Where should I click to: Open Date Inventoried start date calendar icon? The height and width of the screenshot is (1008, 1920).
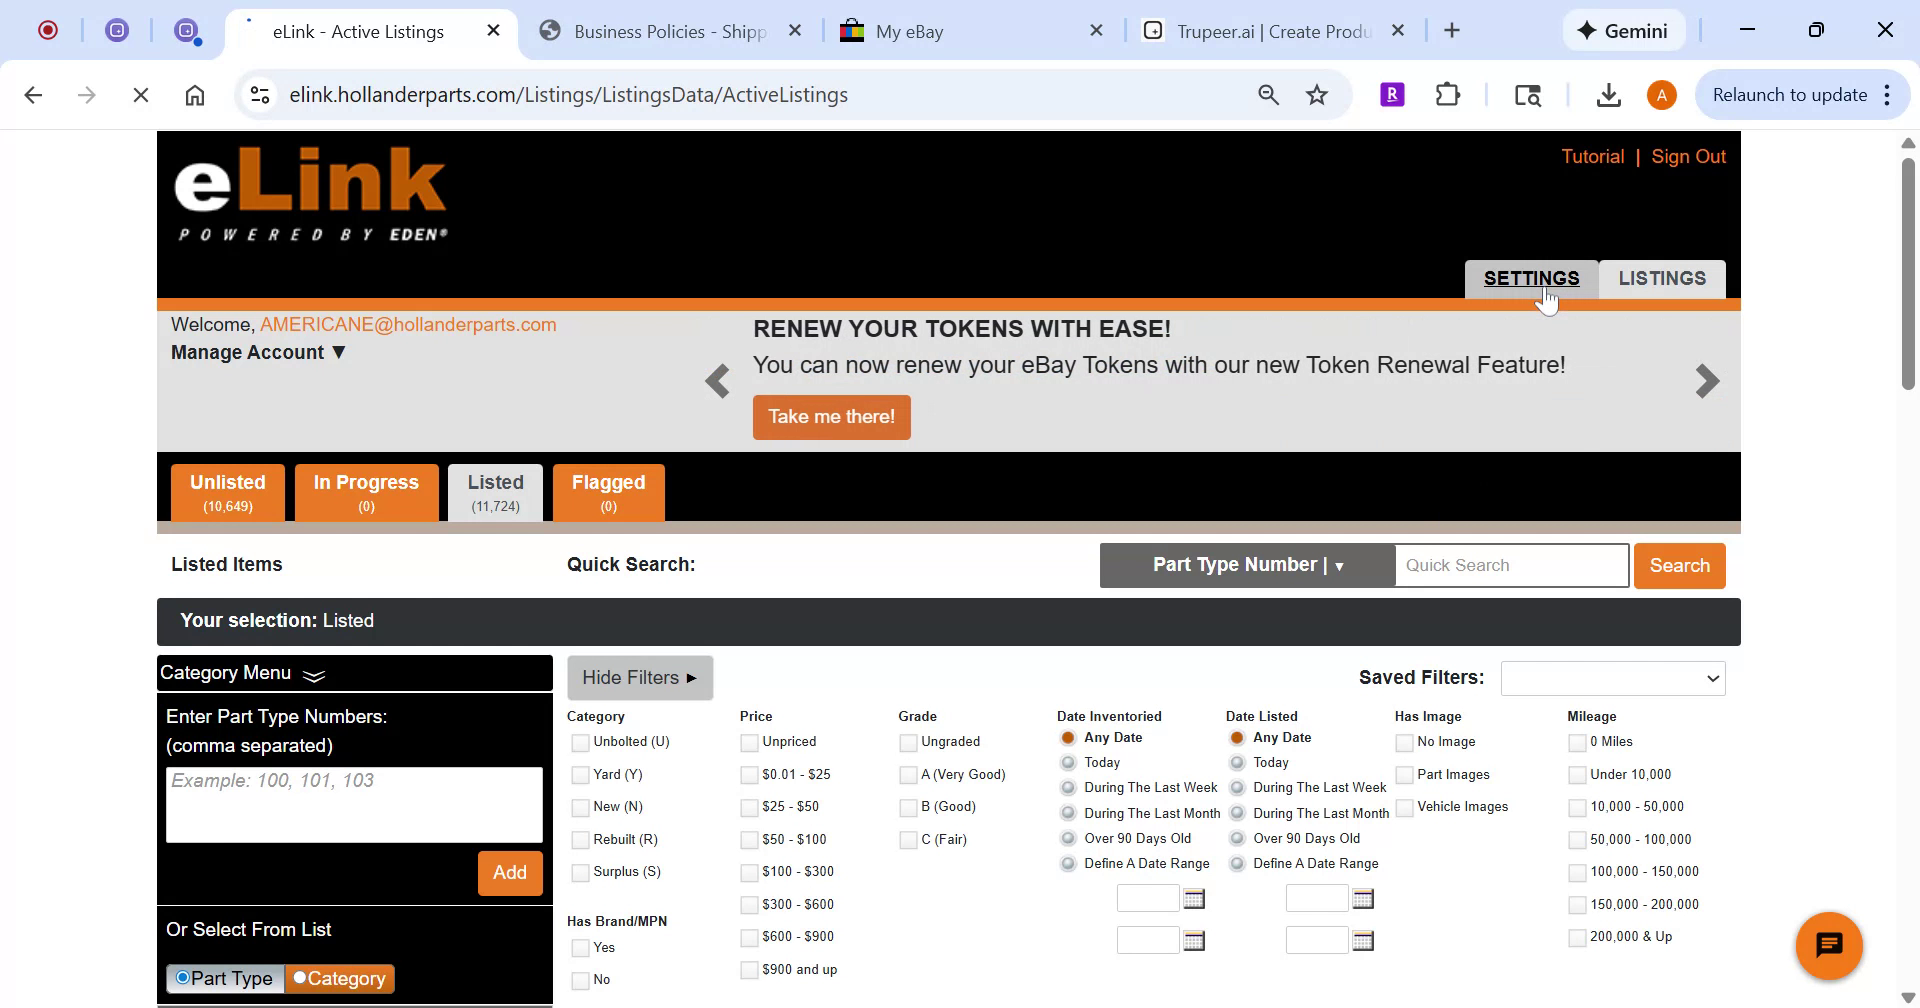tap(1196, 898)
